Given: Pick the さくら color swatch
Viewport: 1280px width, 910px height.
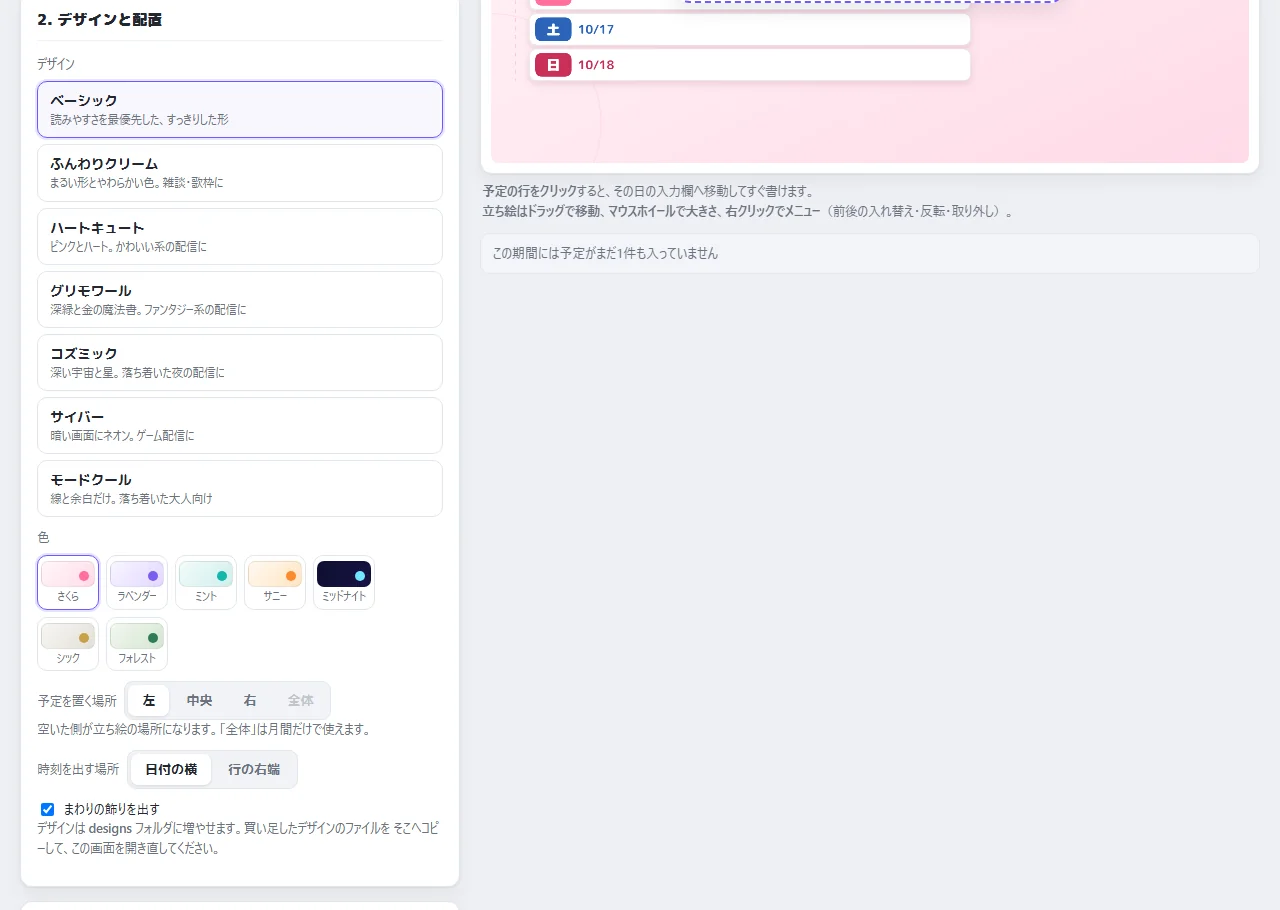Looking at the screenshot, I should click(x=68, y=582).
